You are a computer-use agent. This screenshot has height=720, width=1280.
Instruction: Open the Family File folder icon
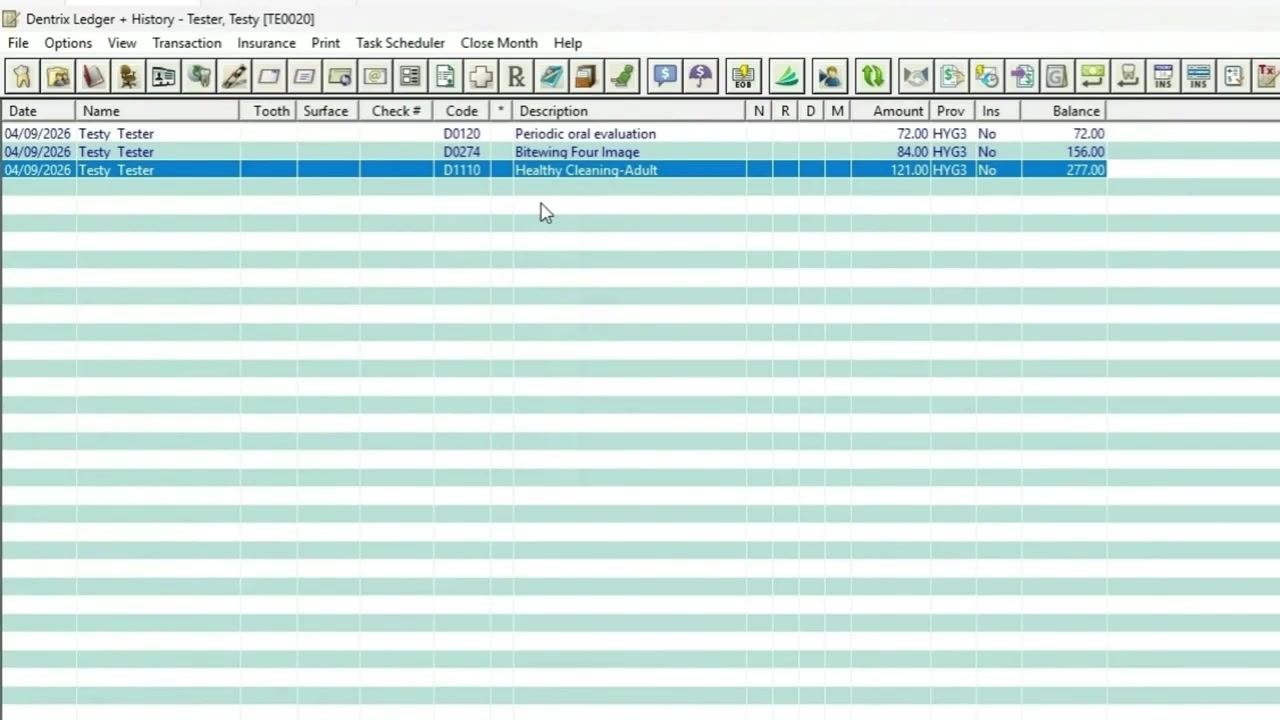pos(58,76)
